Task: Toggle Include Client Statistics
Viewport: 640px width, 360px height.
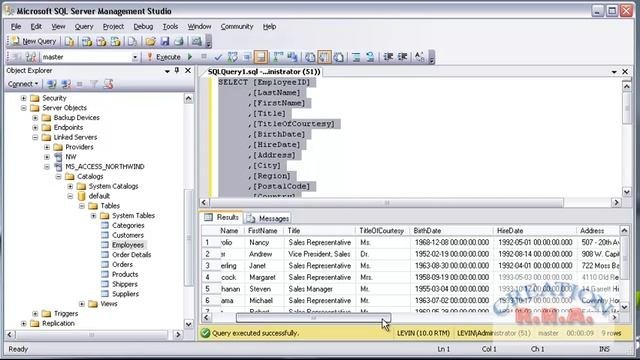Action: [293, 57]
